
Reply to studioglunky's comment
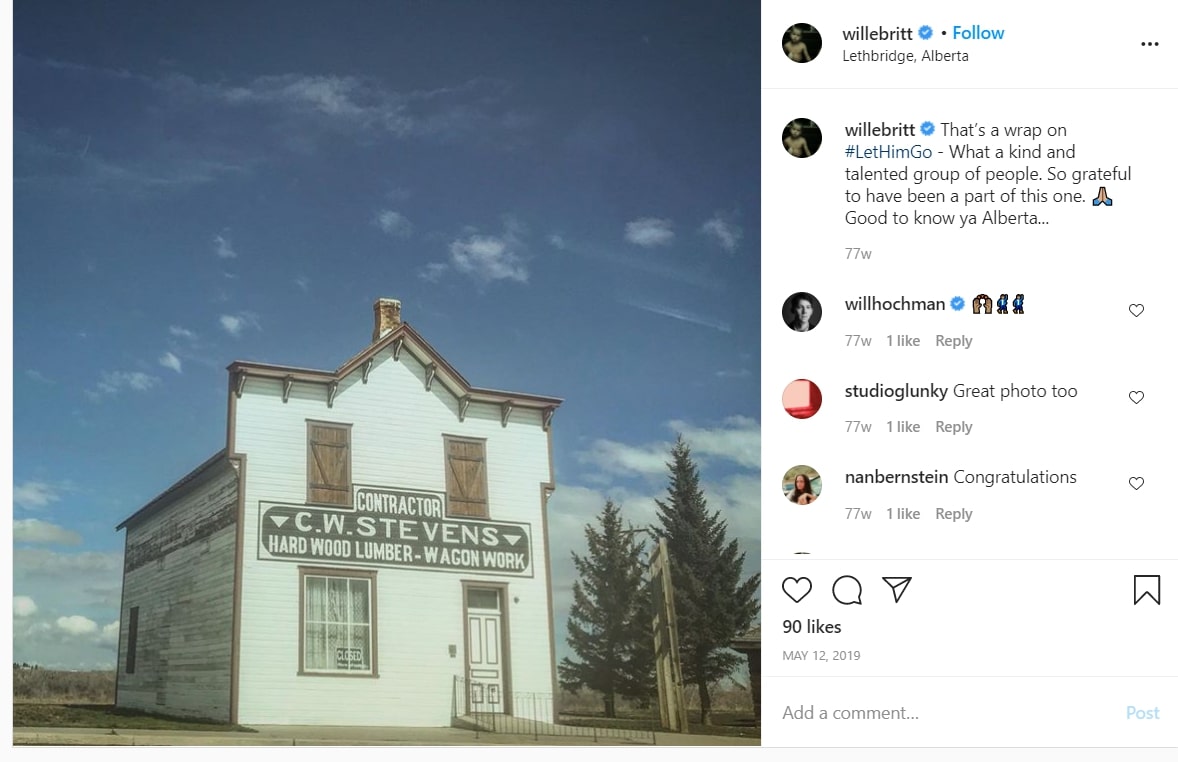tap(953, 427)
